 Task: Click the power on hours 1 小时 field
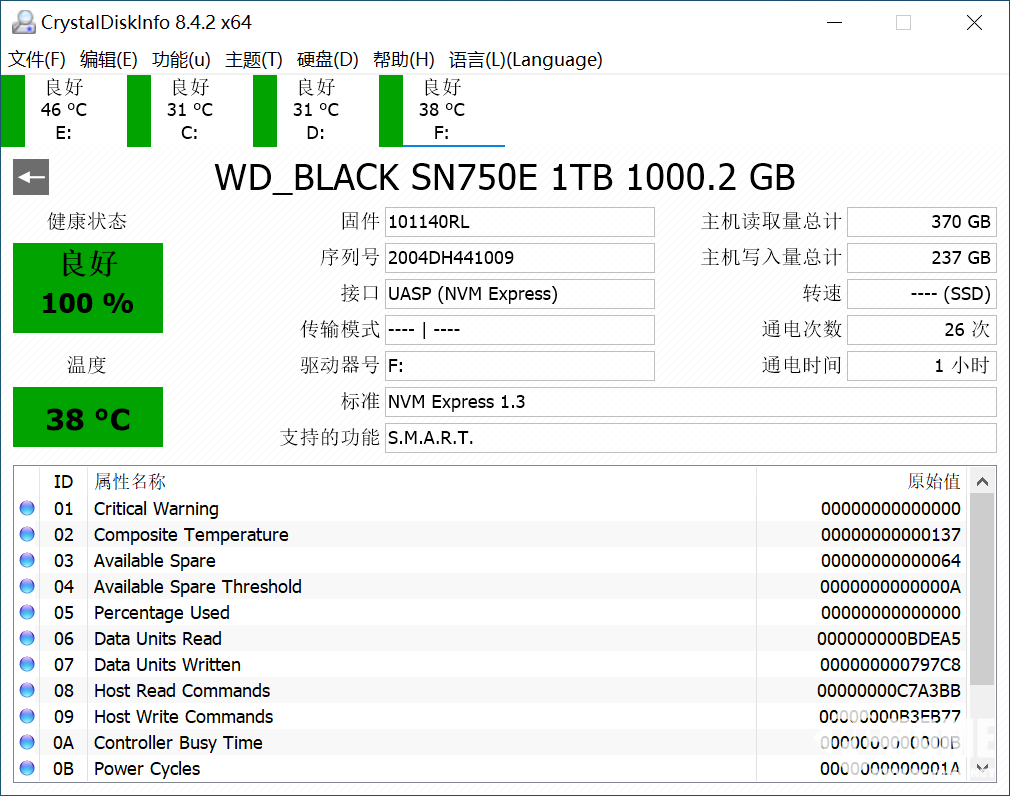coord(922,366)
